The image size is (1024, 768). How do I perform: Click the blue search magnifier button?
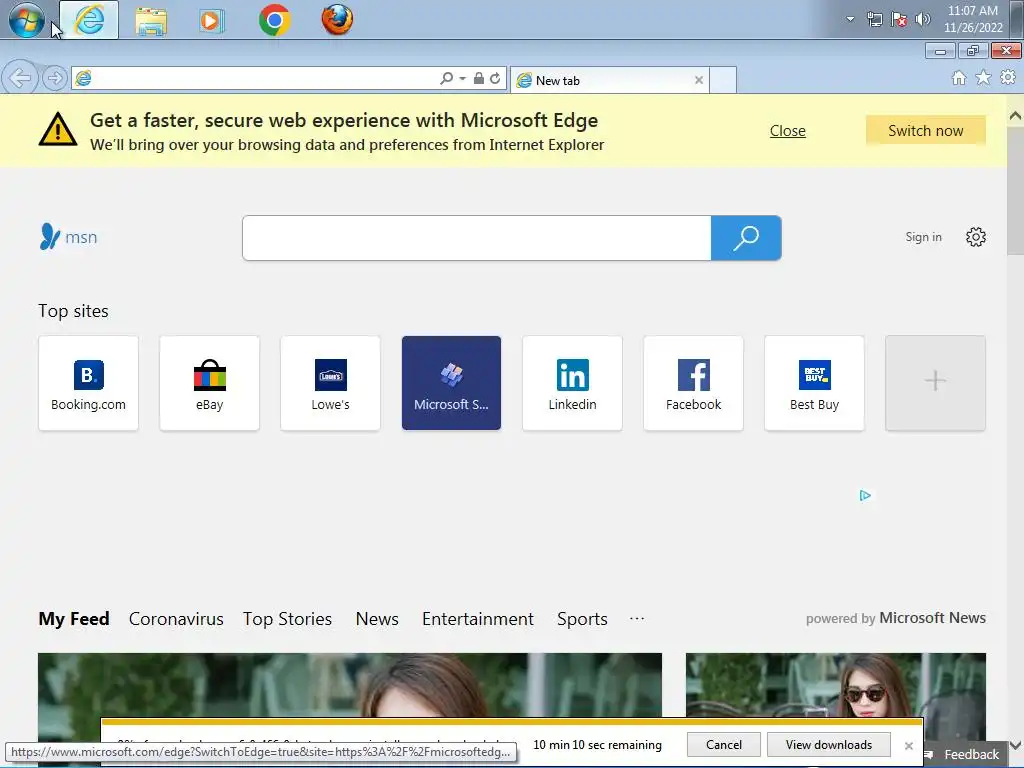point(746,238)
